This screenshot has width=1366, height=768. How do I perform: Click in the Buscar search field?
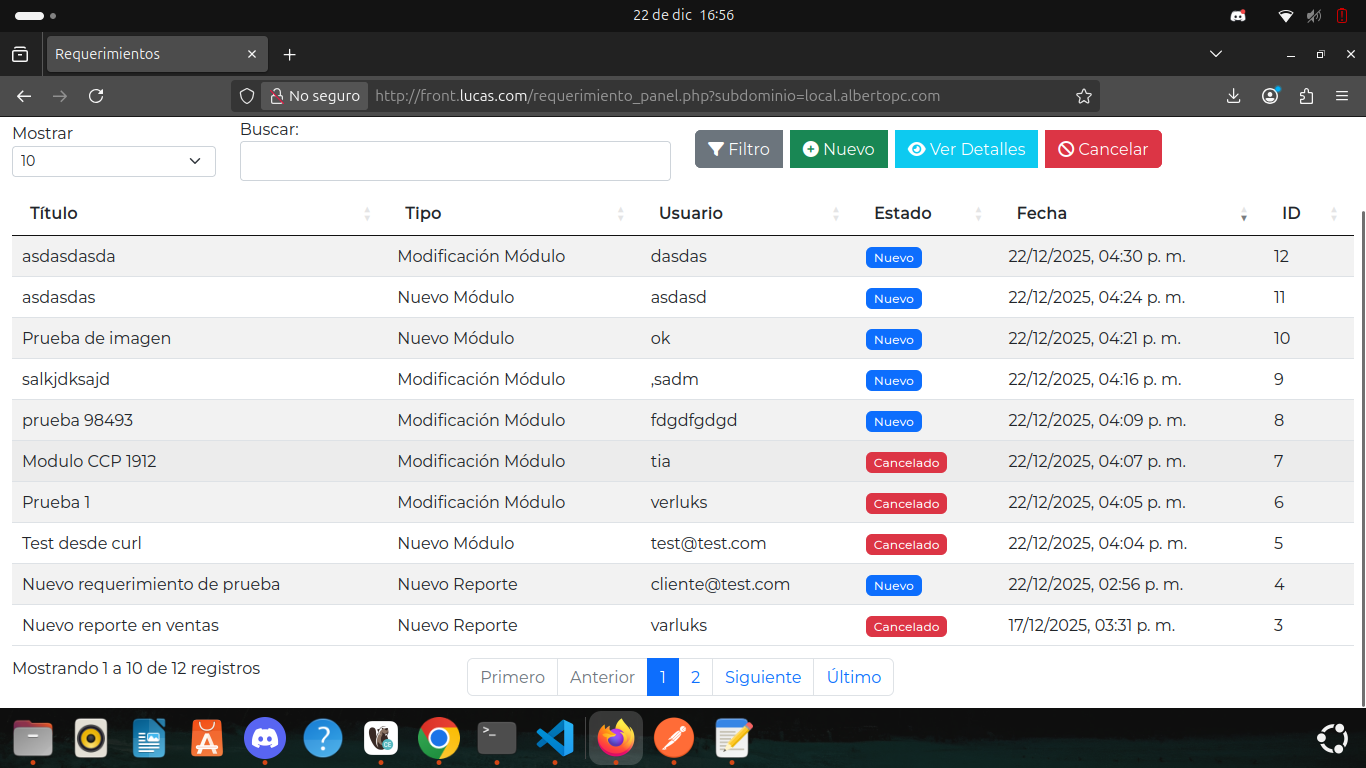click(x=455, y=161)
